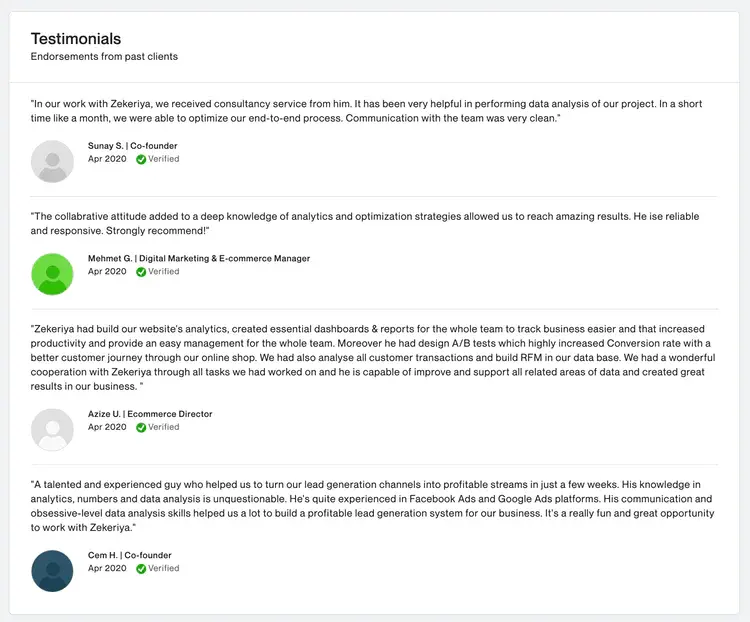Open Azize U. | Ecommerce Director name
This screenshot has width=750, height=622.
(150, 414)
